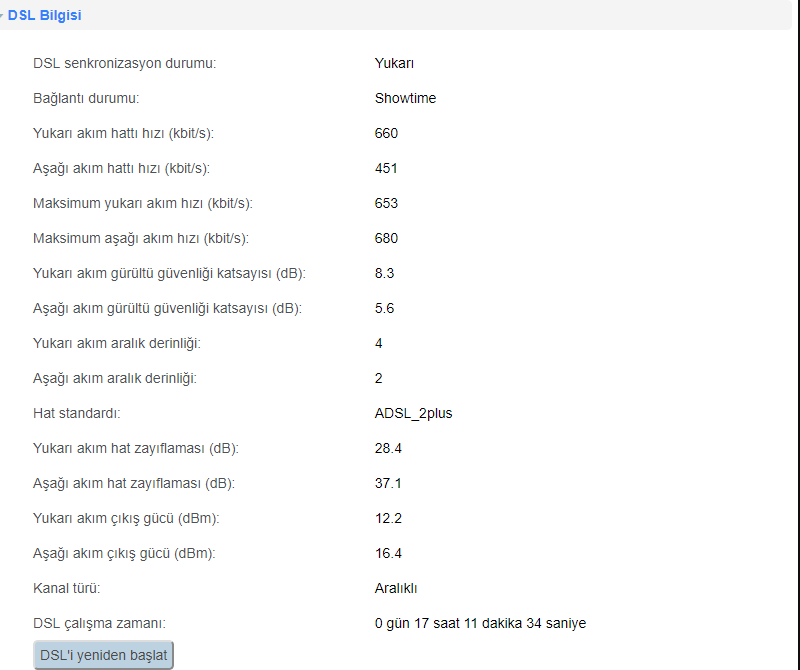Select the "ADSL_2plus" line standard value
Viewport: 800px width, 670px height.
tap(413, 413)
